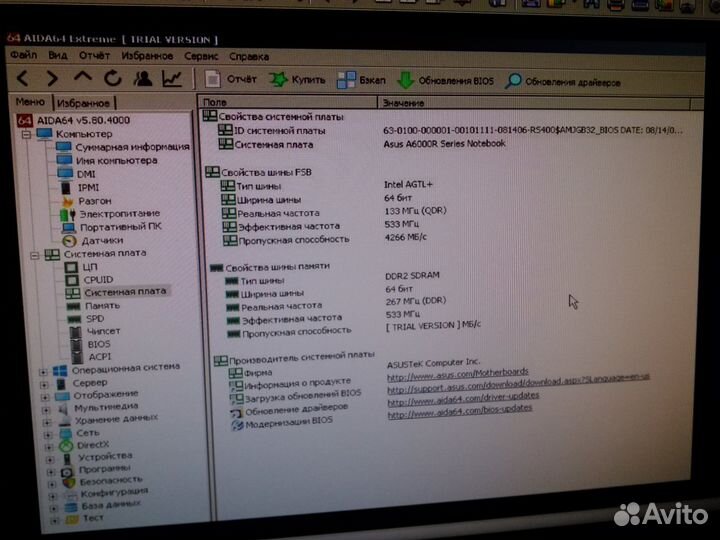Select Имя компьютера tree item

pos(117,161)
